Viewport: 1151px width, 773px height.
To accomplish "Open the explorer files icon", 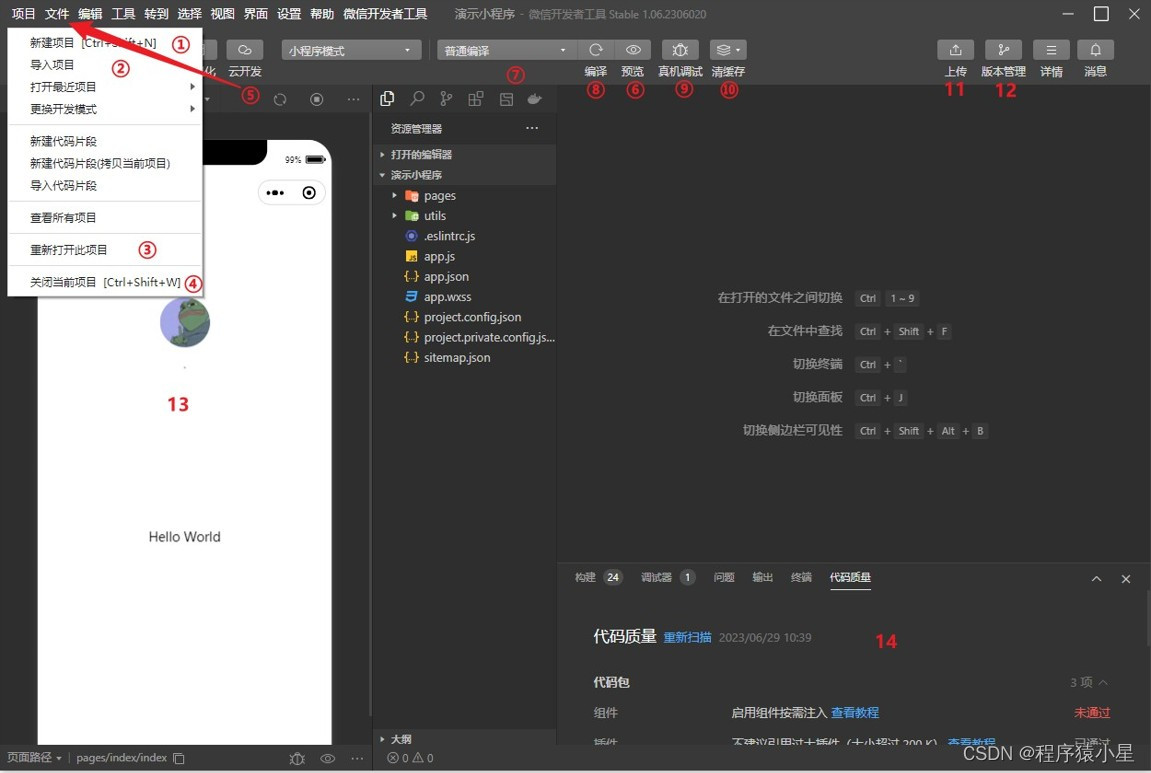I will (388, 99).
